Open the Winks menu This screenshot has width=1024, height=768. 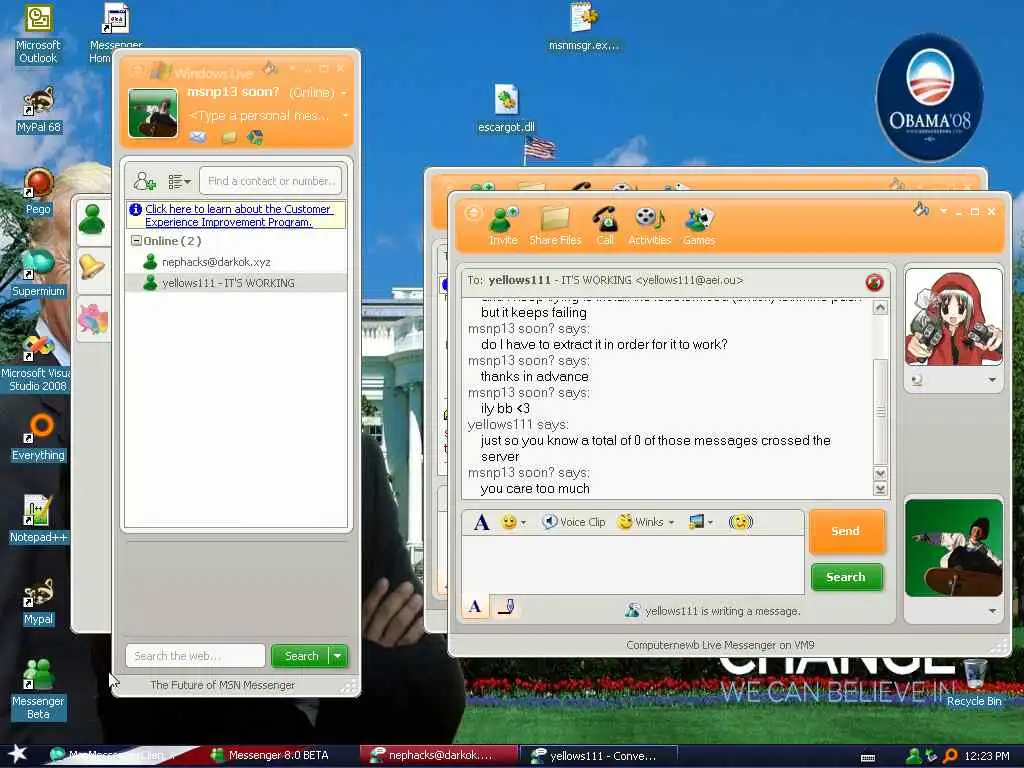coord(646,522)
